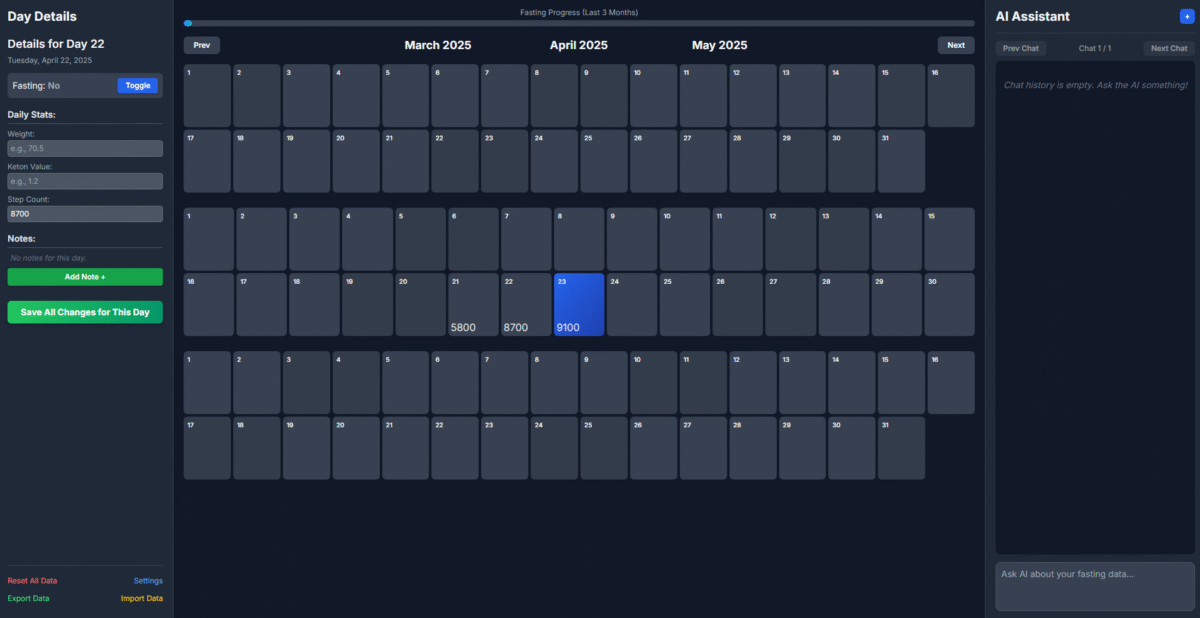Open the Prev Chat conversation

point(1021,48)
